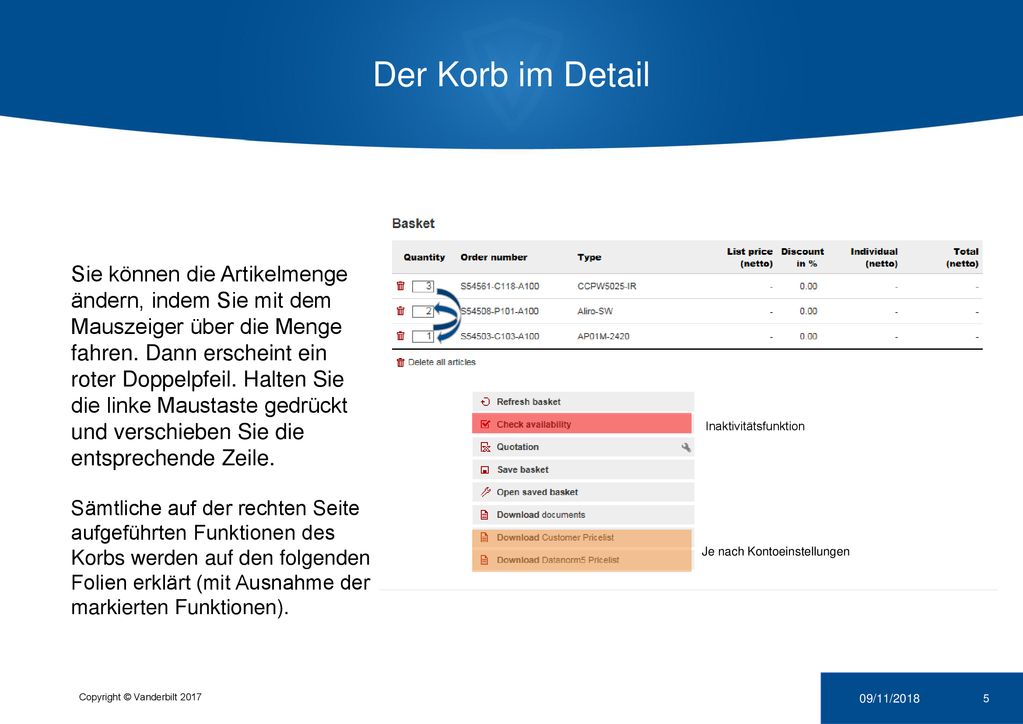Click type cell AP01M-2420
This screenshot has height=724, width=1023.
click(603, 337)
